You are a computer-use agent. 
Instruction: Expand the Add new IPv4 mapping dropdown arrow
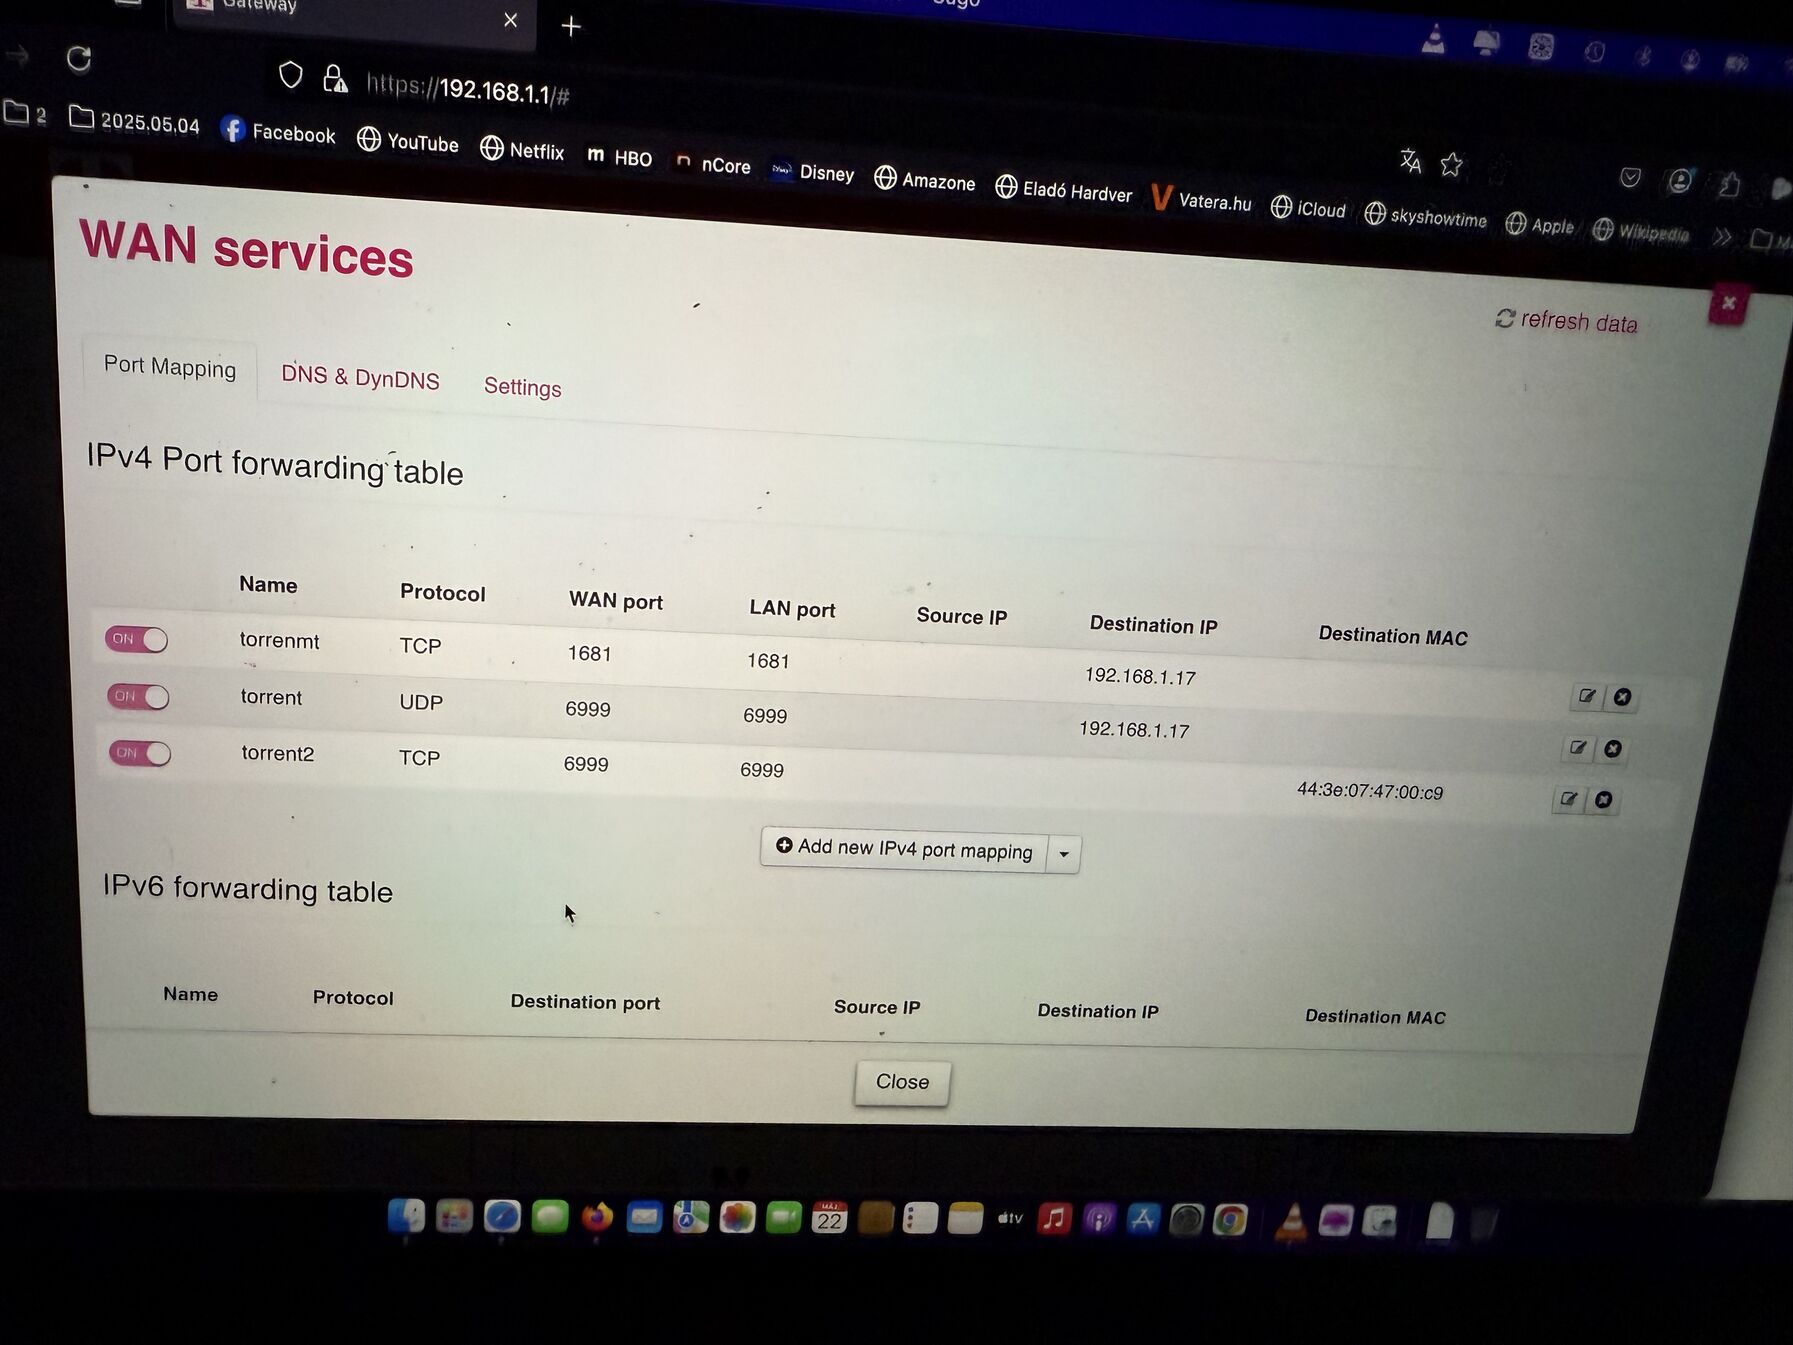click(1064, 854)
